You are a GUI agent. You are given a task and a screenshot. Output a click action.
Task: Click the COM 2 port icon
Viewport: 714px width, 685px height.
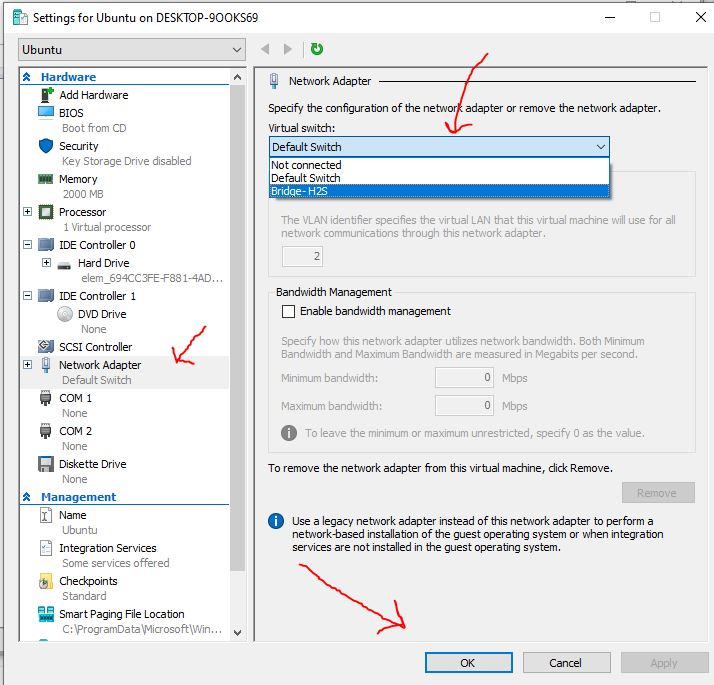[46, 431]
